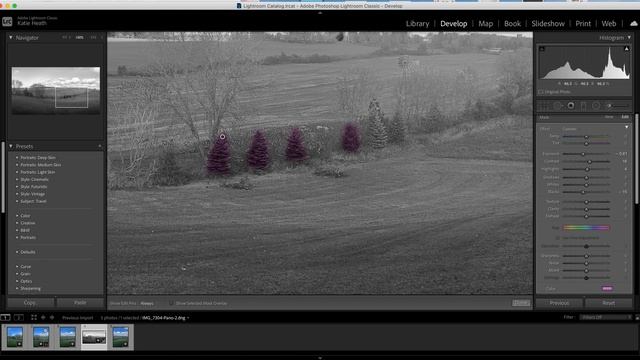Viewport: 640px width, 360px height.
Task: Toggle Show Selected Mask Overlay checkbox
Action: (171, 303)
